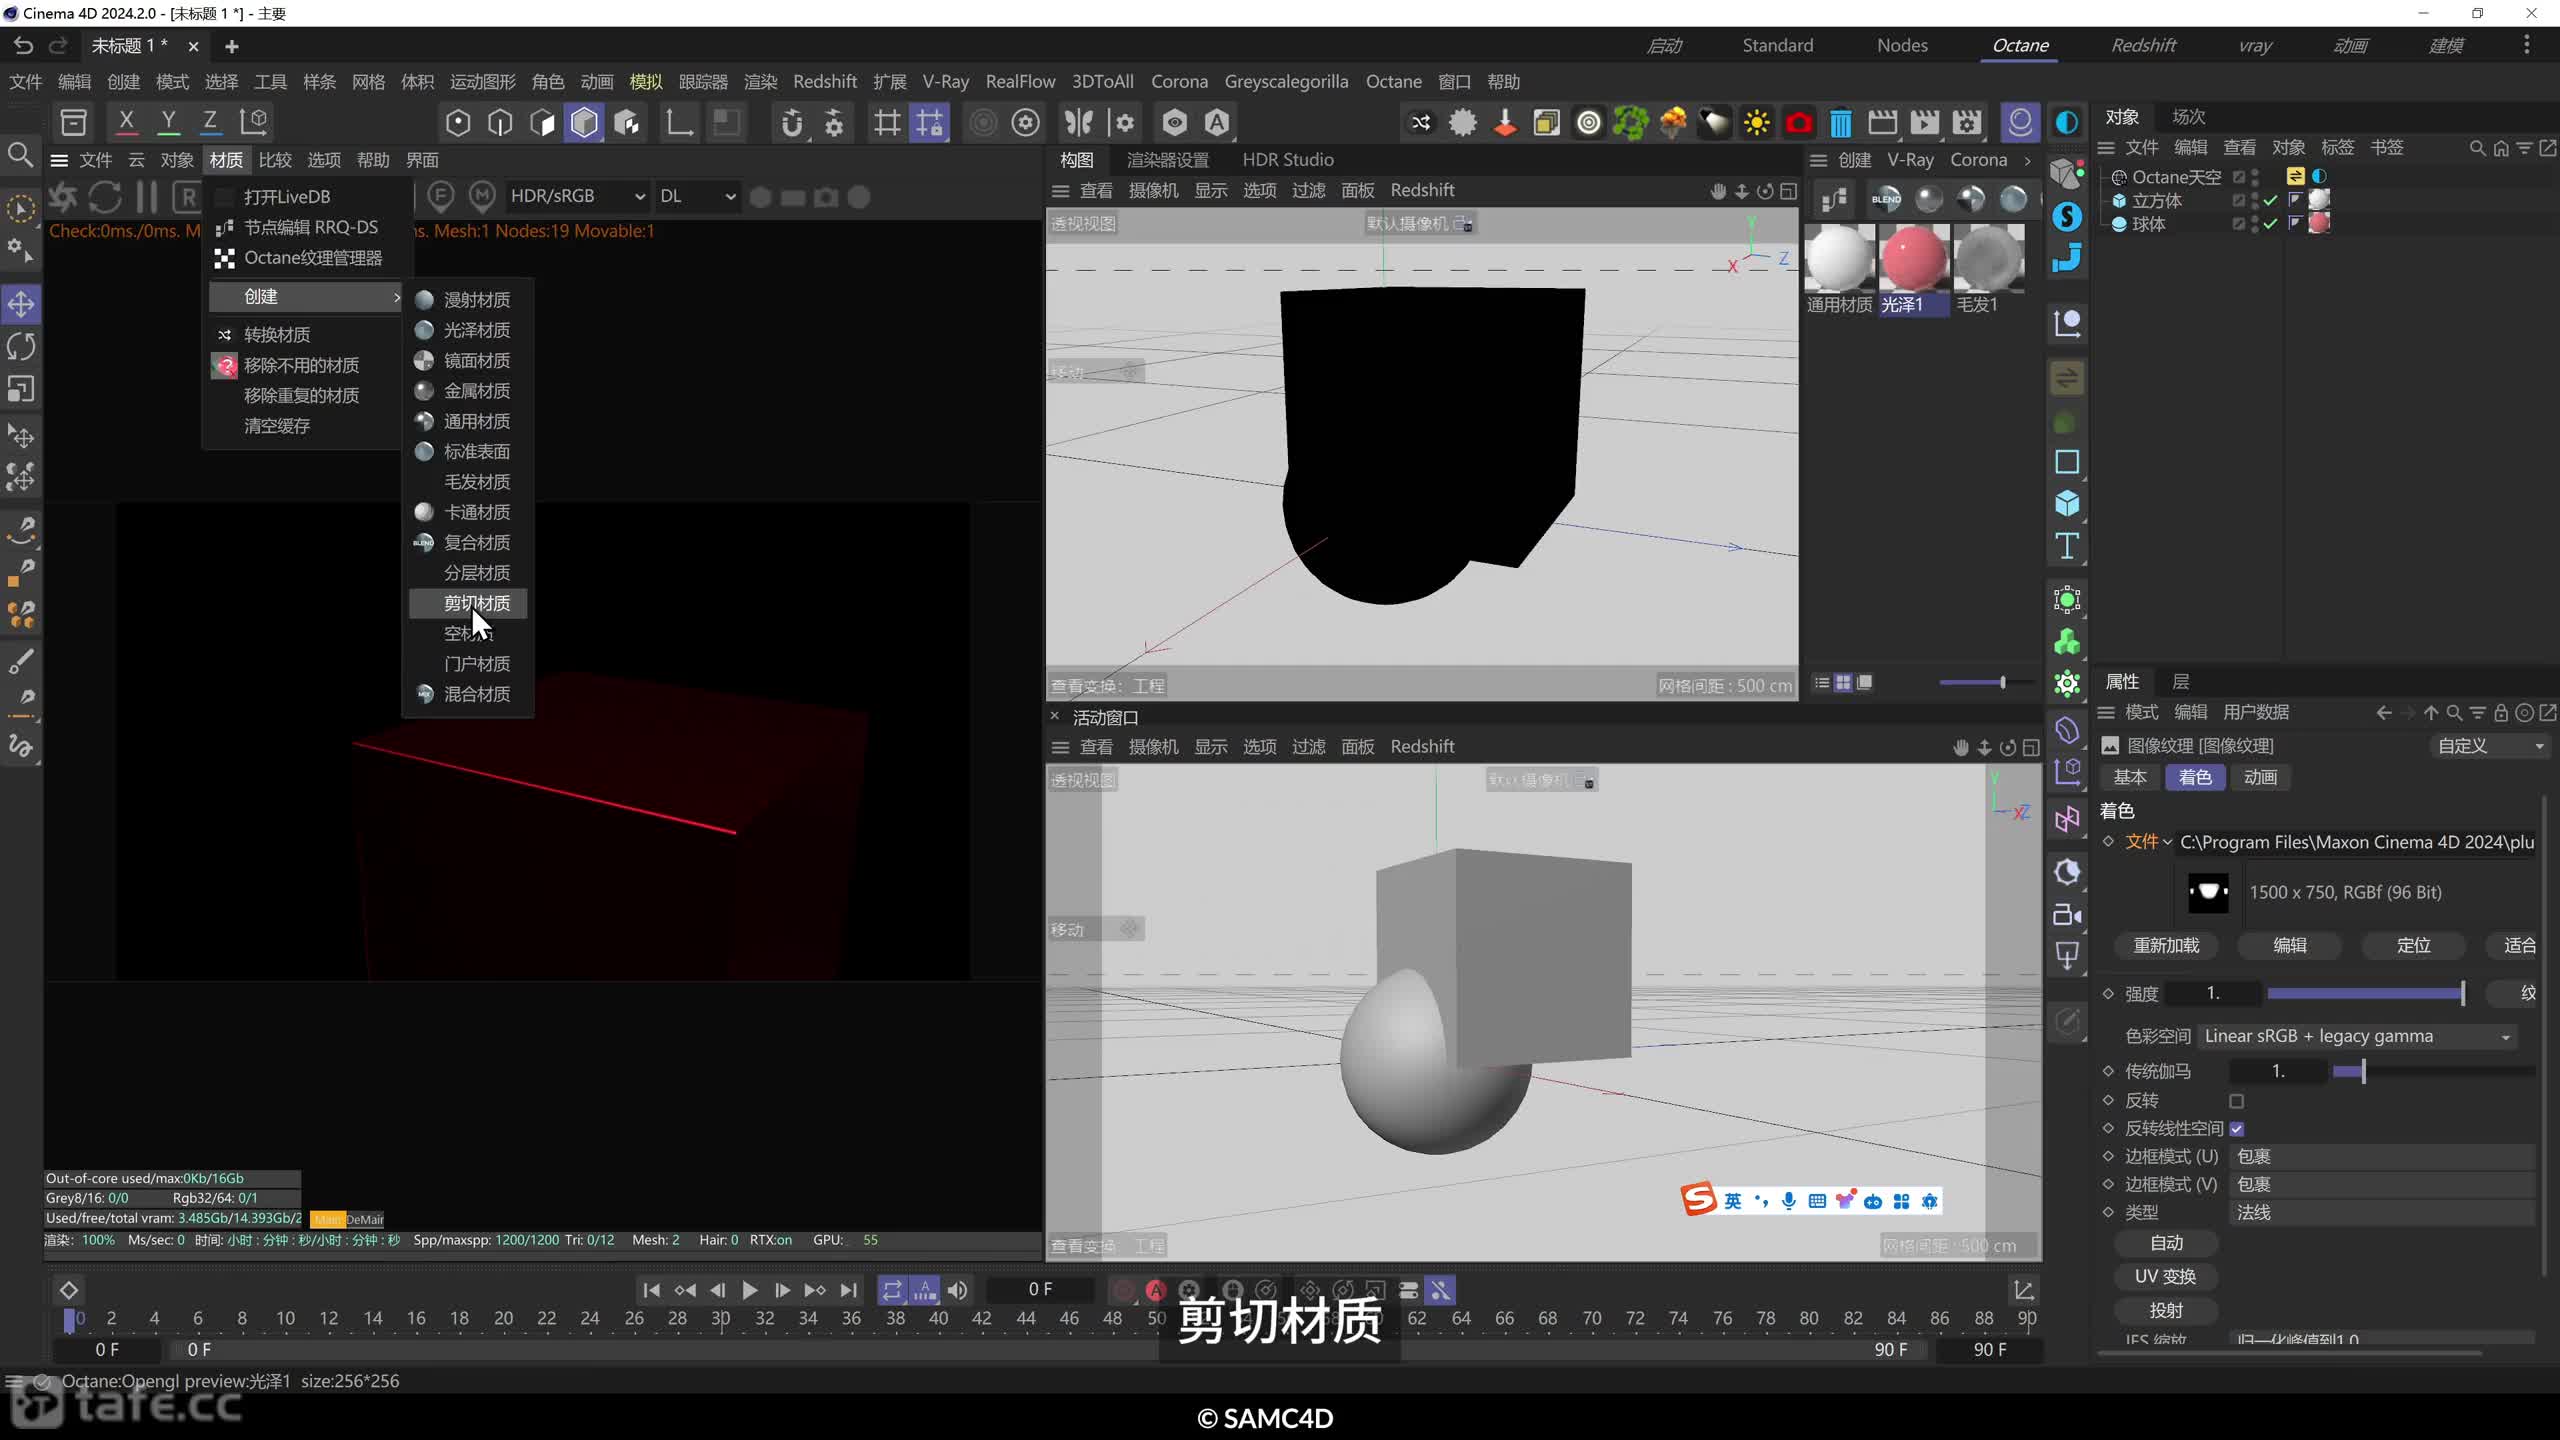Screen dimensions: 2560x1440
Task: Select 漫射材质 from create submenu
Action: pyautogui.click(x=468, y=299)
